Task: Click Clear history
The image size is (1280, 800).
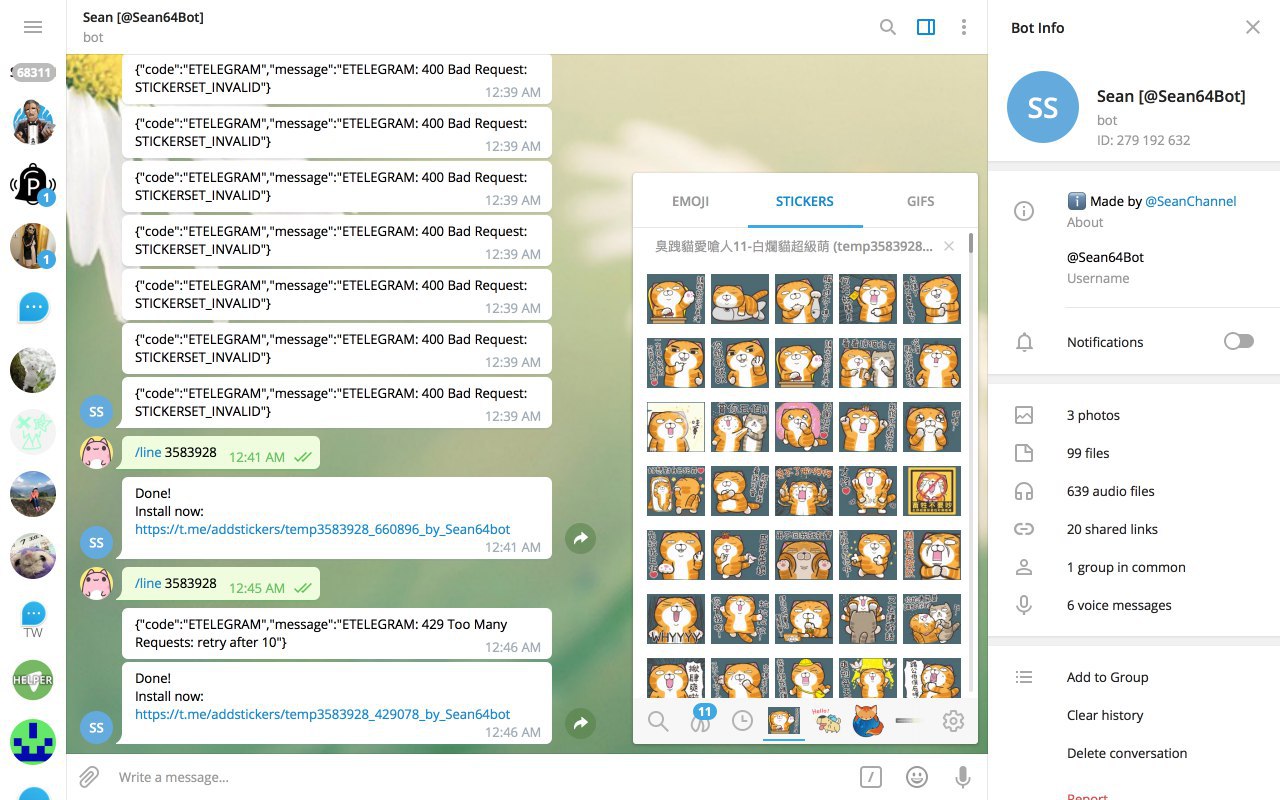Action: pos(1104,715)
